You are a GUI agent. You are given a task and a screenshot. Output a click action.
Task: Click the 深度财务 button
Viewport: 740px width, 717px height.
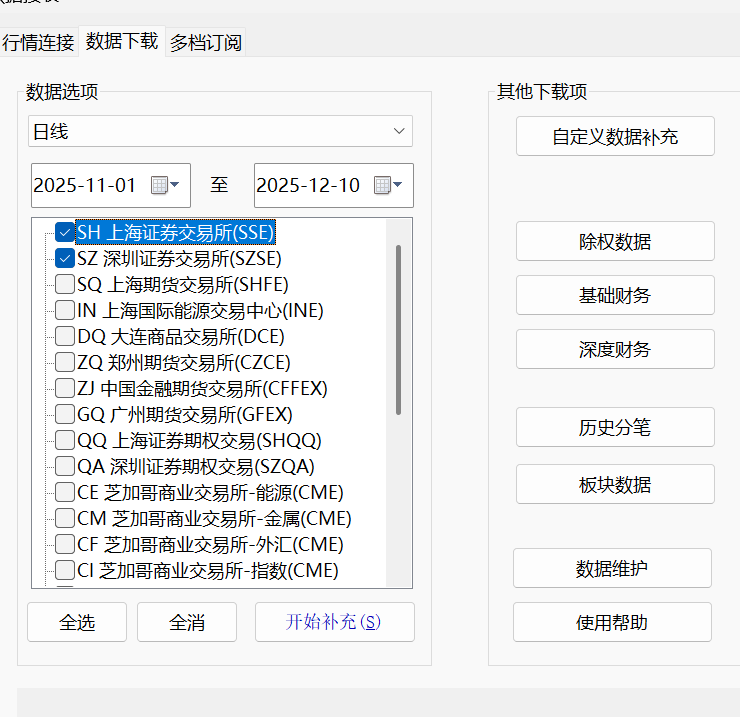(x=615, y=349)
